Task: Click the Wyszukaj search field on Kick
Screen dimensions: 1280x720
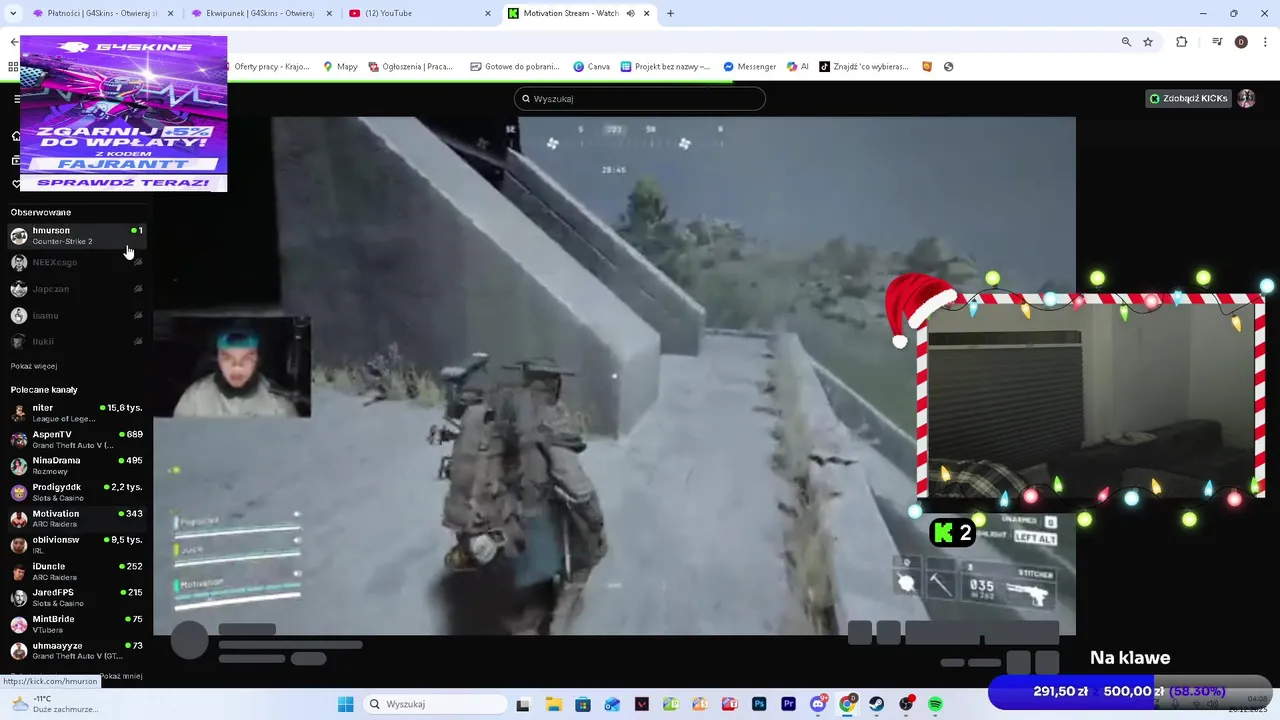Action: (x=640, y=99)
